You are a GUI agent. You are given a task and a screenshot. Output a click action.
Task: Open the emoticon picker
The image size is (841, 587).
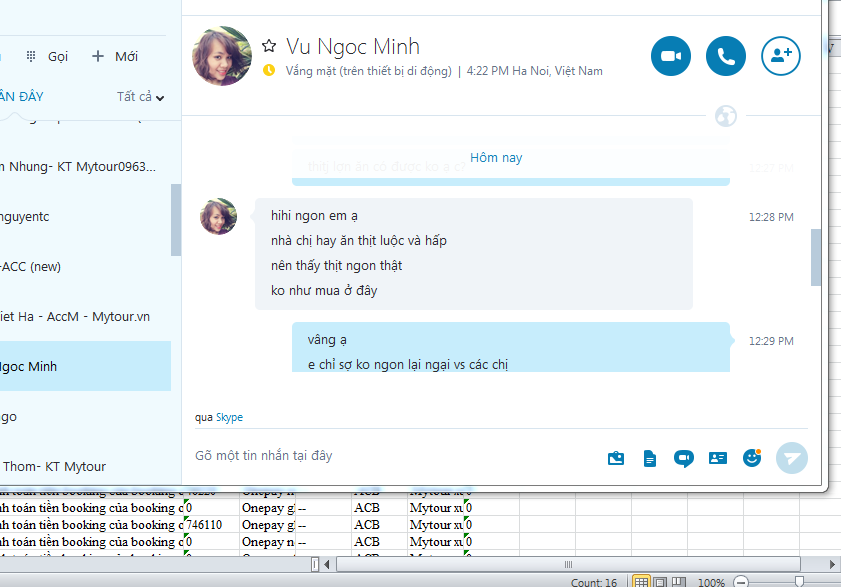tap(752, 458)
